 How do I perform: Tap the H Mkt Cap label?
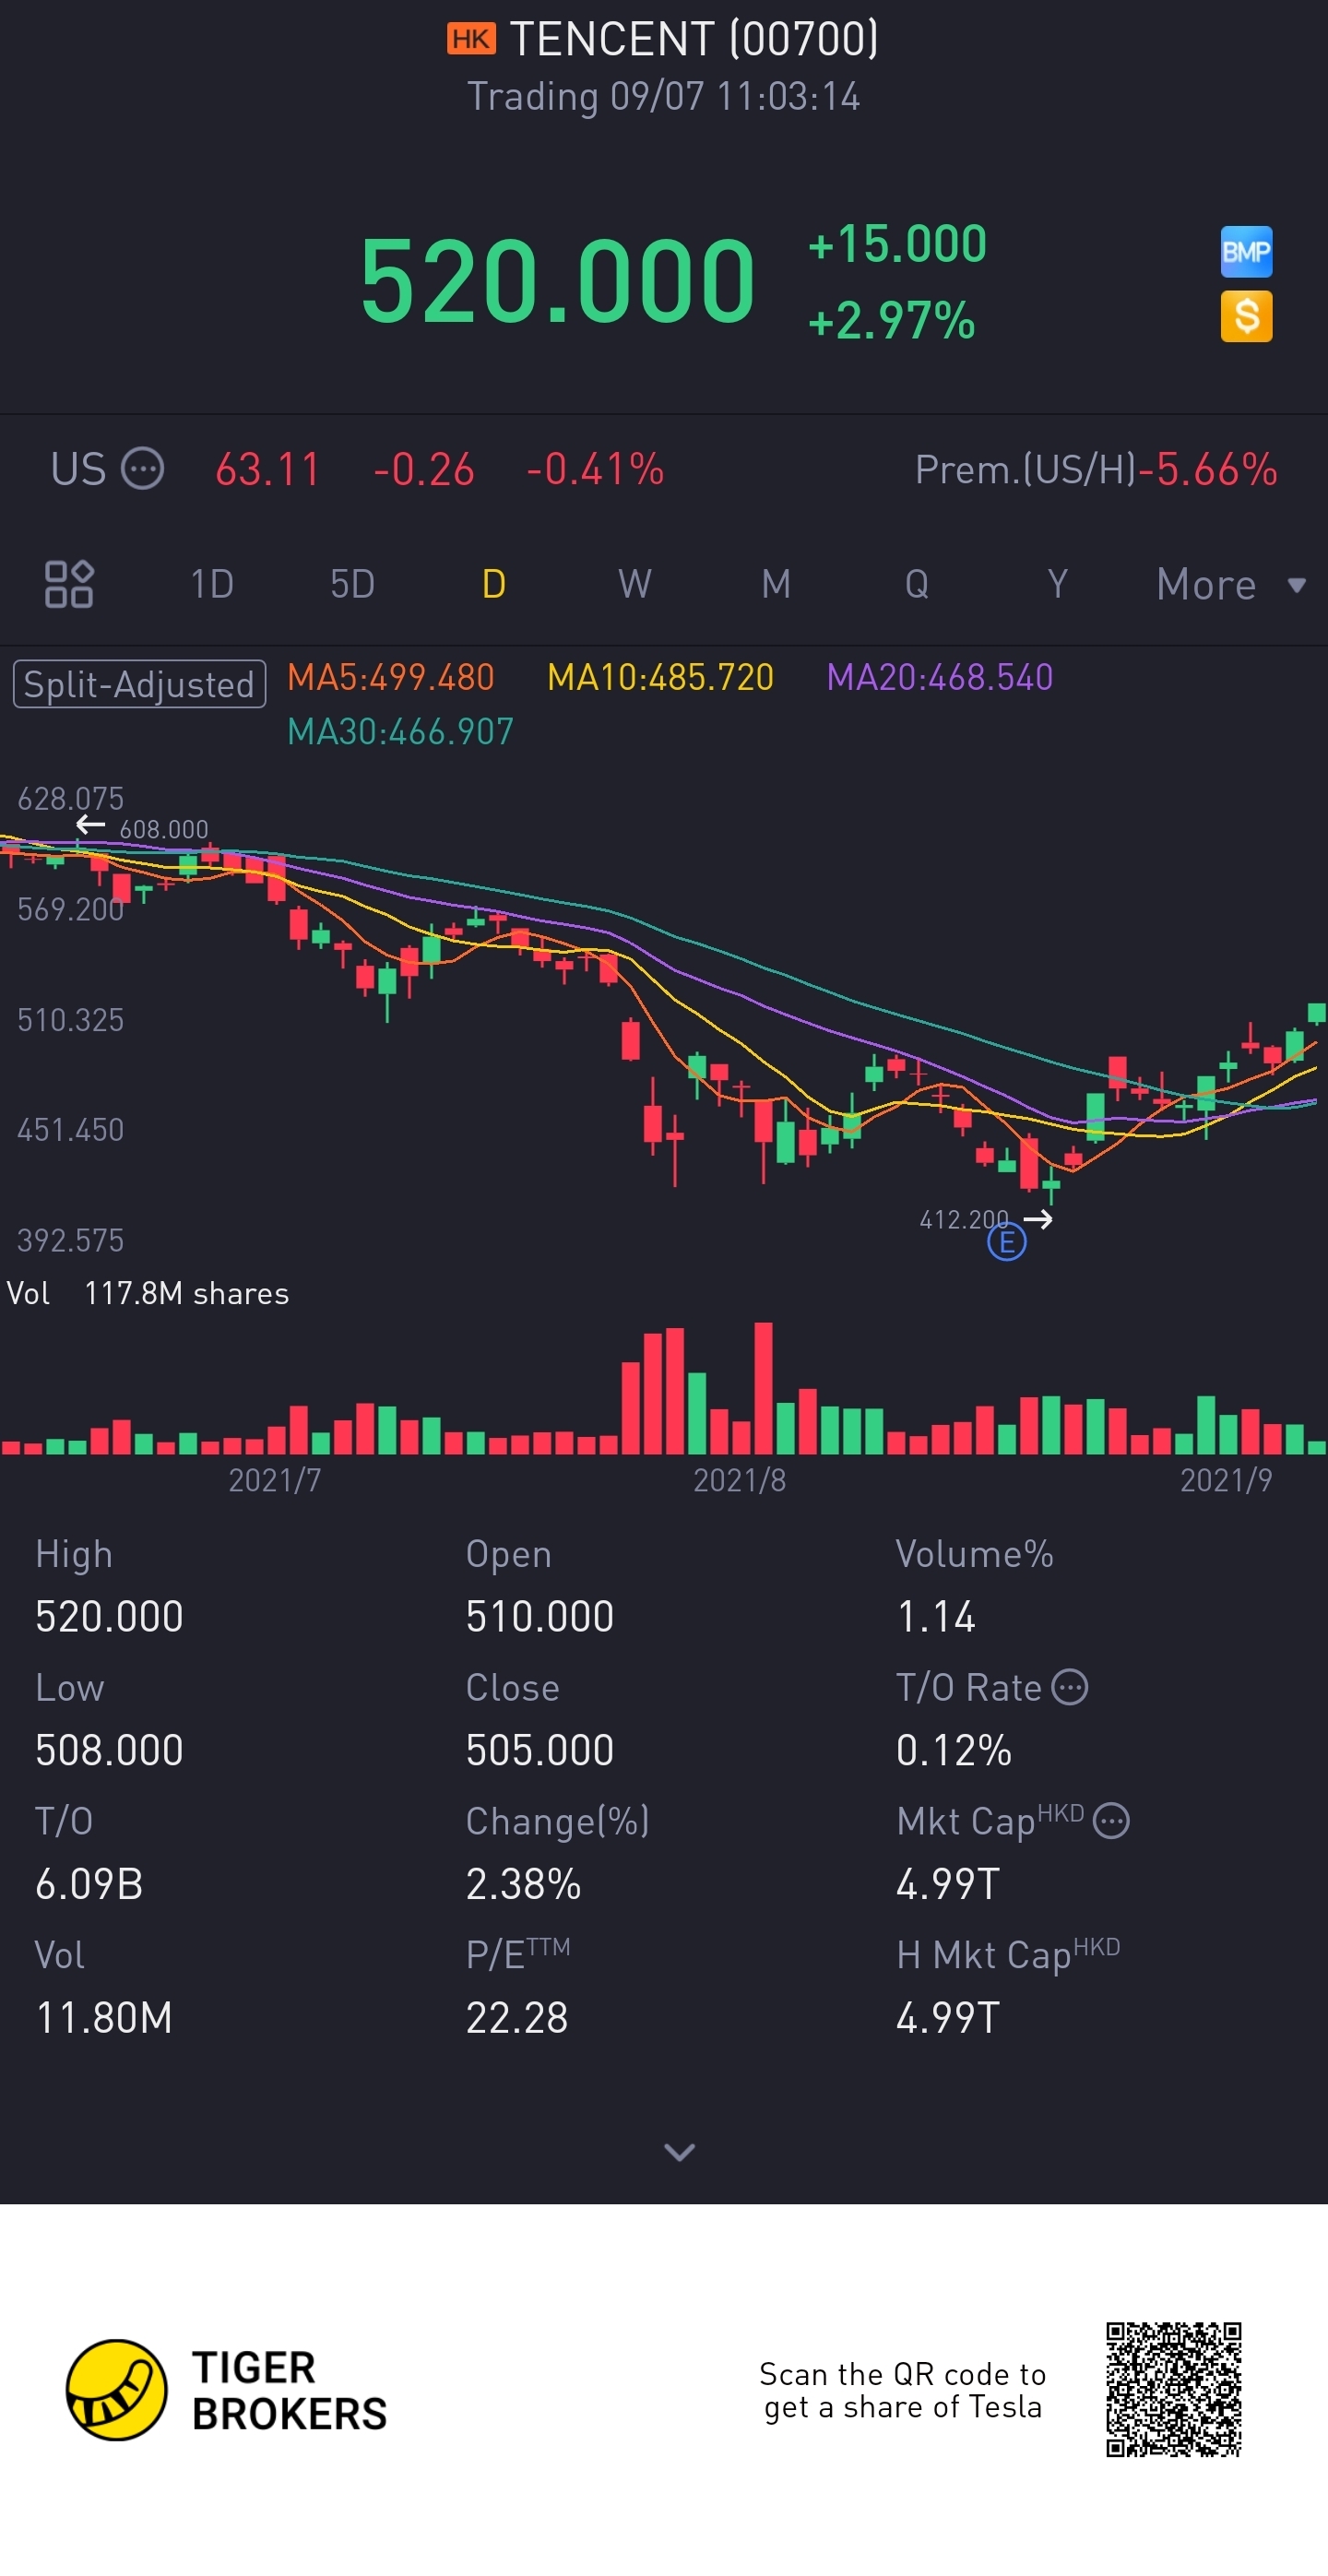[x=1008, y=1954]
